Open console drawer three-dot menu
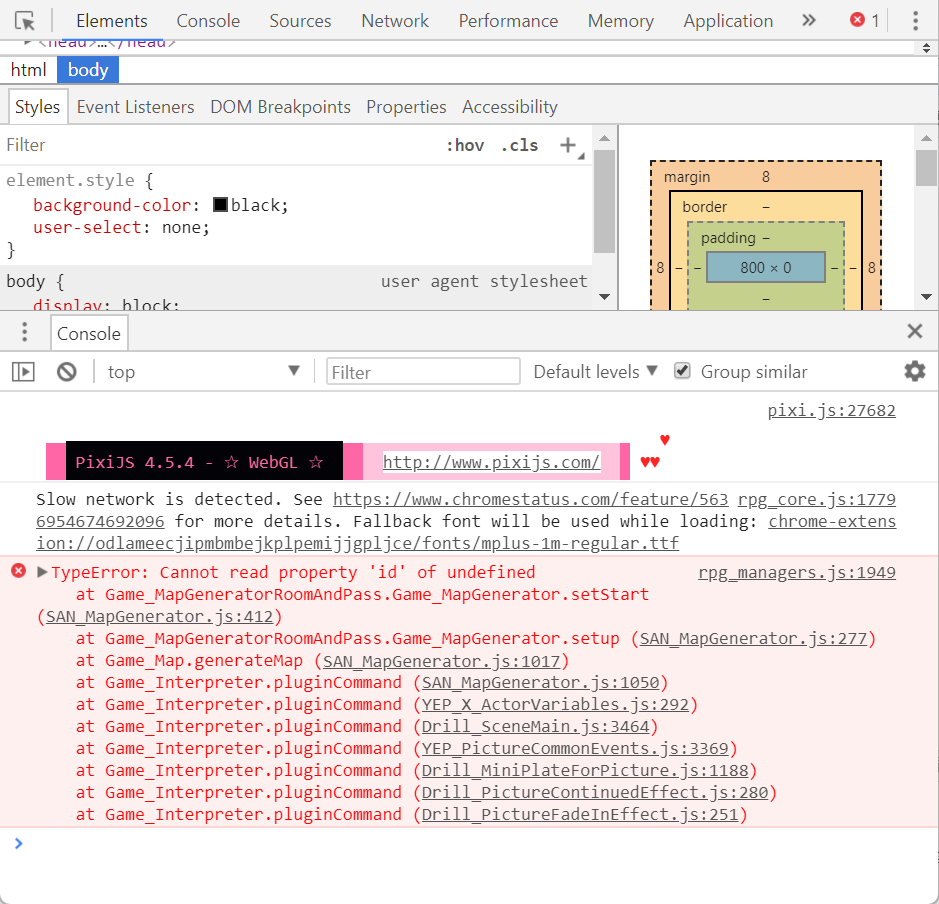The height and width of the screenshot is (904, 939). [x=25, y=332]
